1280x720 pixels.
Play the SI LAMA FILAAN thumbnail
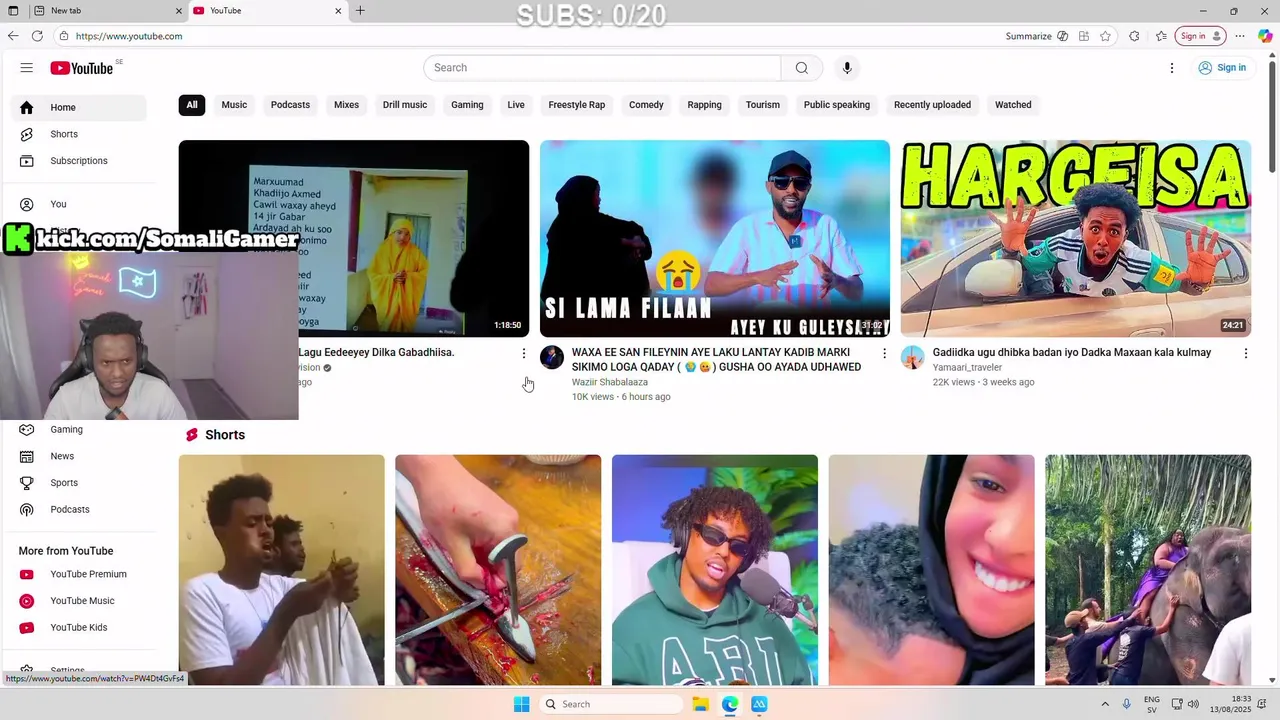[x=715, y=238]
